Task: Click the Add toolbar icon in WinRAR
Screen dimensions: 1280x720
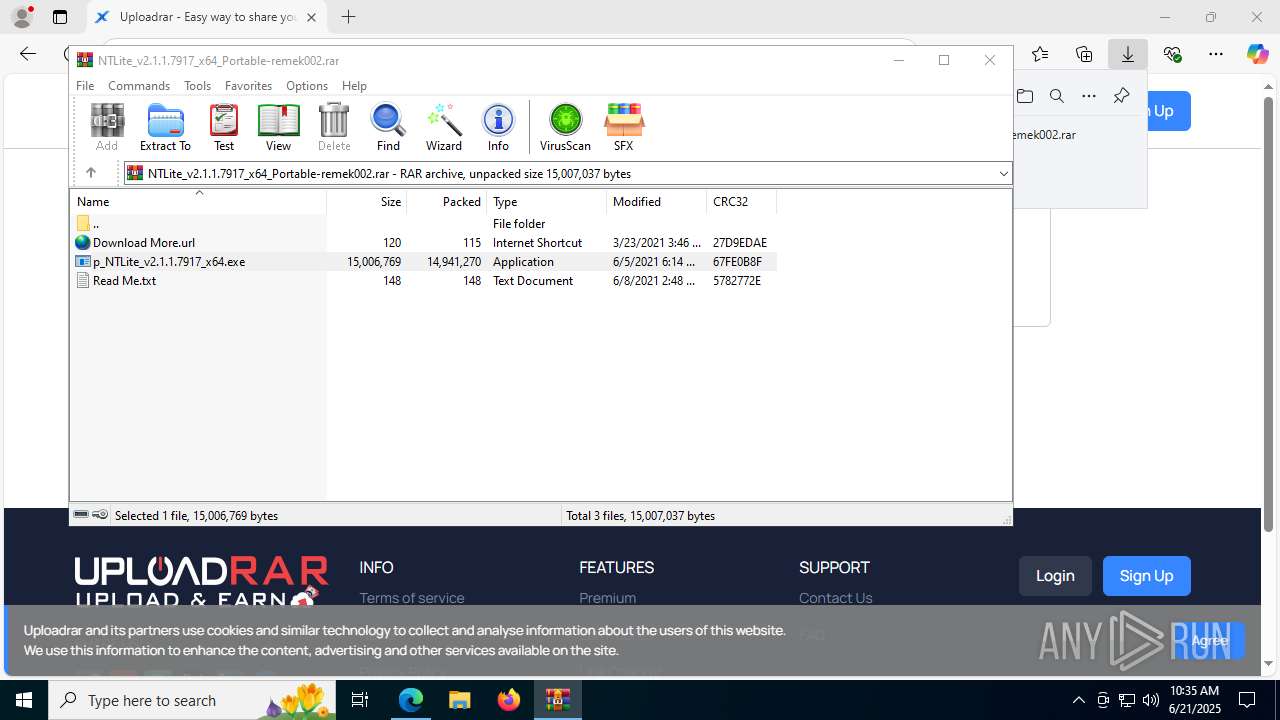Action: click(x=107, y=127)
